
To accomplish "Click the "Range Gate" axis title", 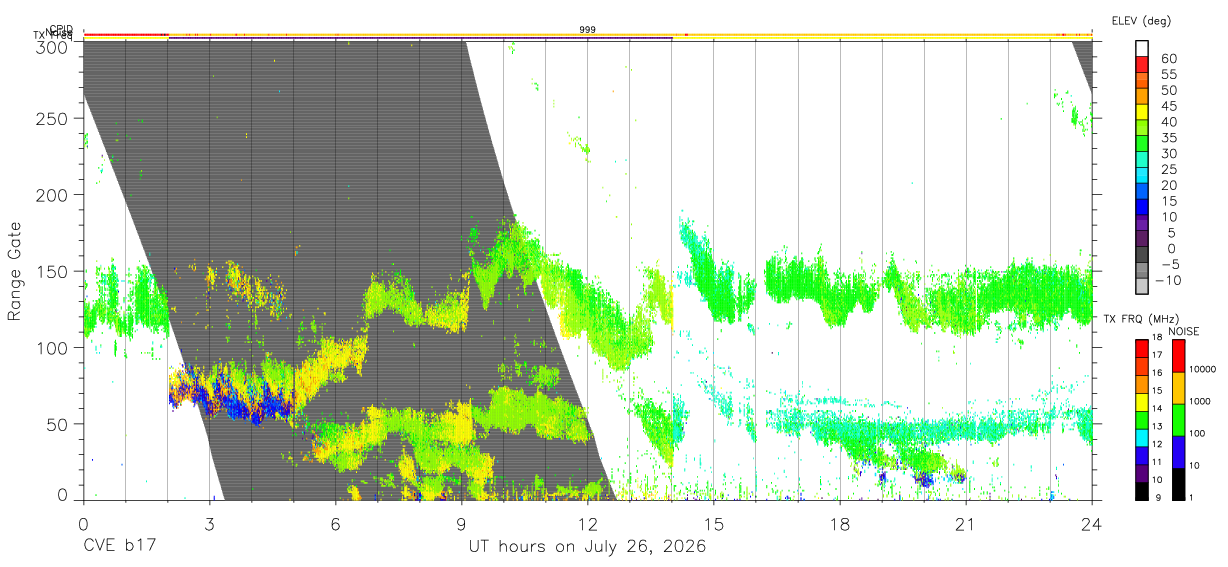I will point(15,270).
